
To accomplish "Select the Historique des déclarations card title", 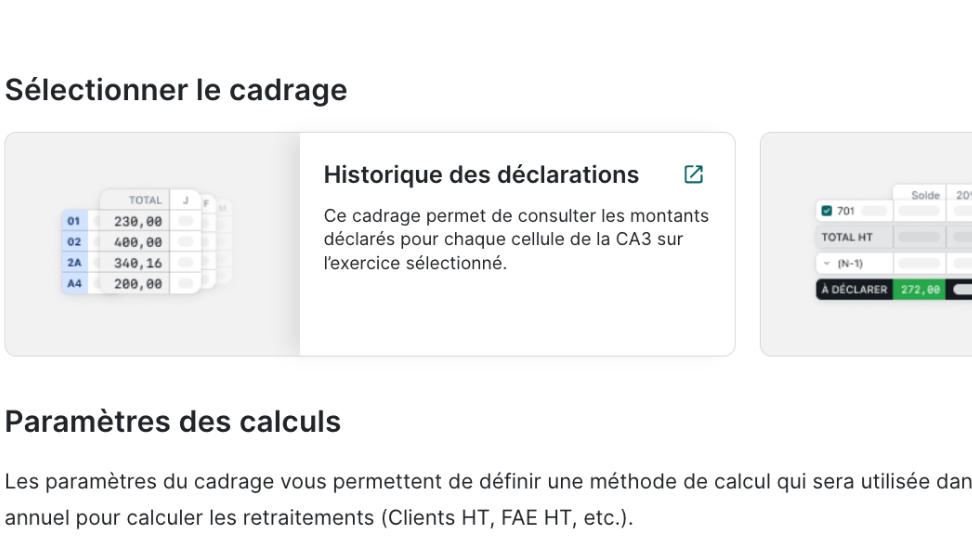I will [x=481, y=175].
